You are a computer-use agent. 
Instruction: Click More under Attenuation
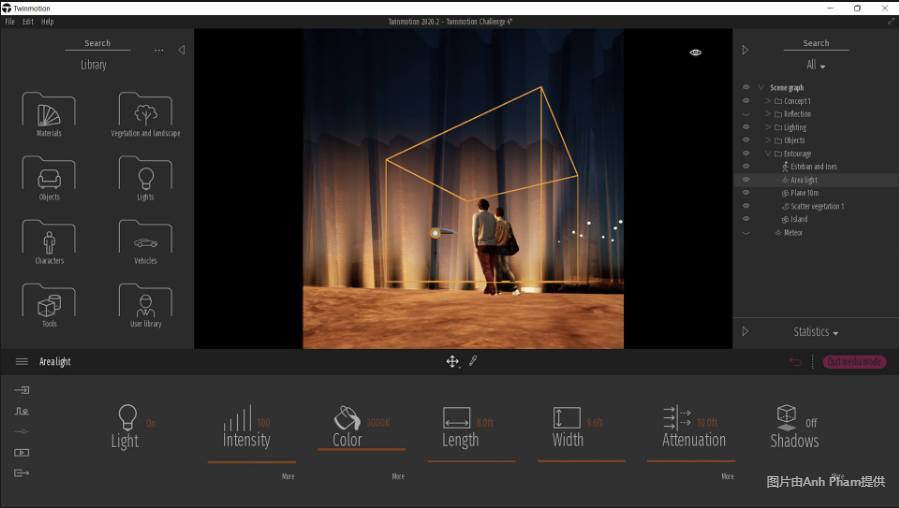[x=728, y=476]
